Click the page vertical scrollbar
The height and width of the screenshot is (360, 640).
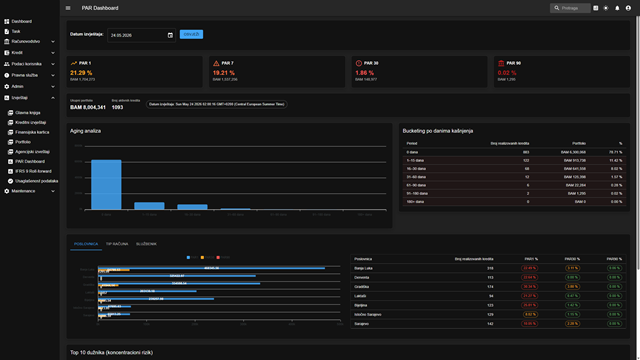[637, 143]
